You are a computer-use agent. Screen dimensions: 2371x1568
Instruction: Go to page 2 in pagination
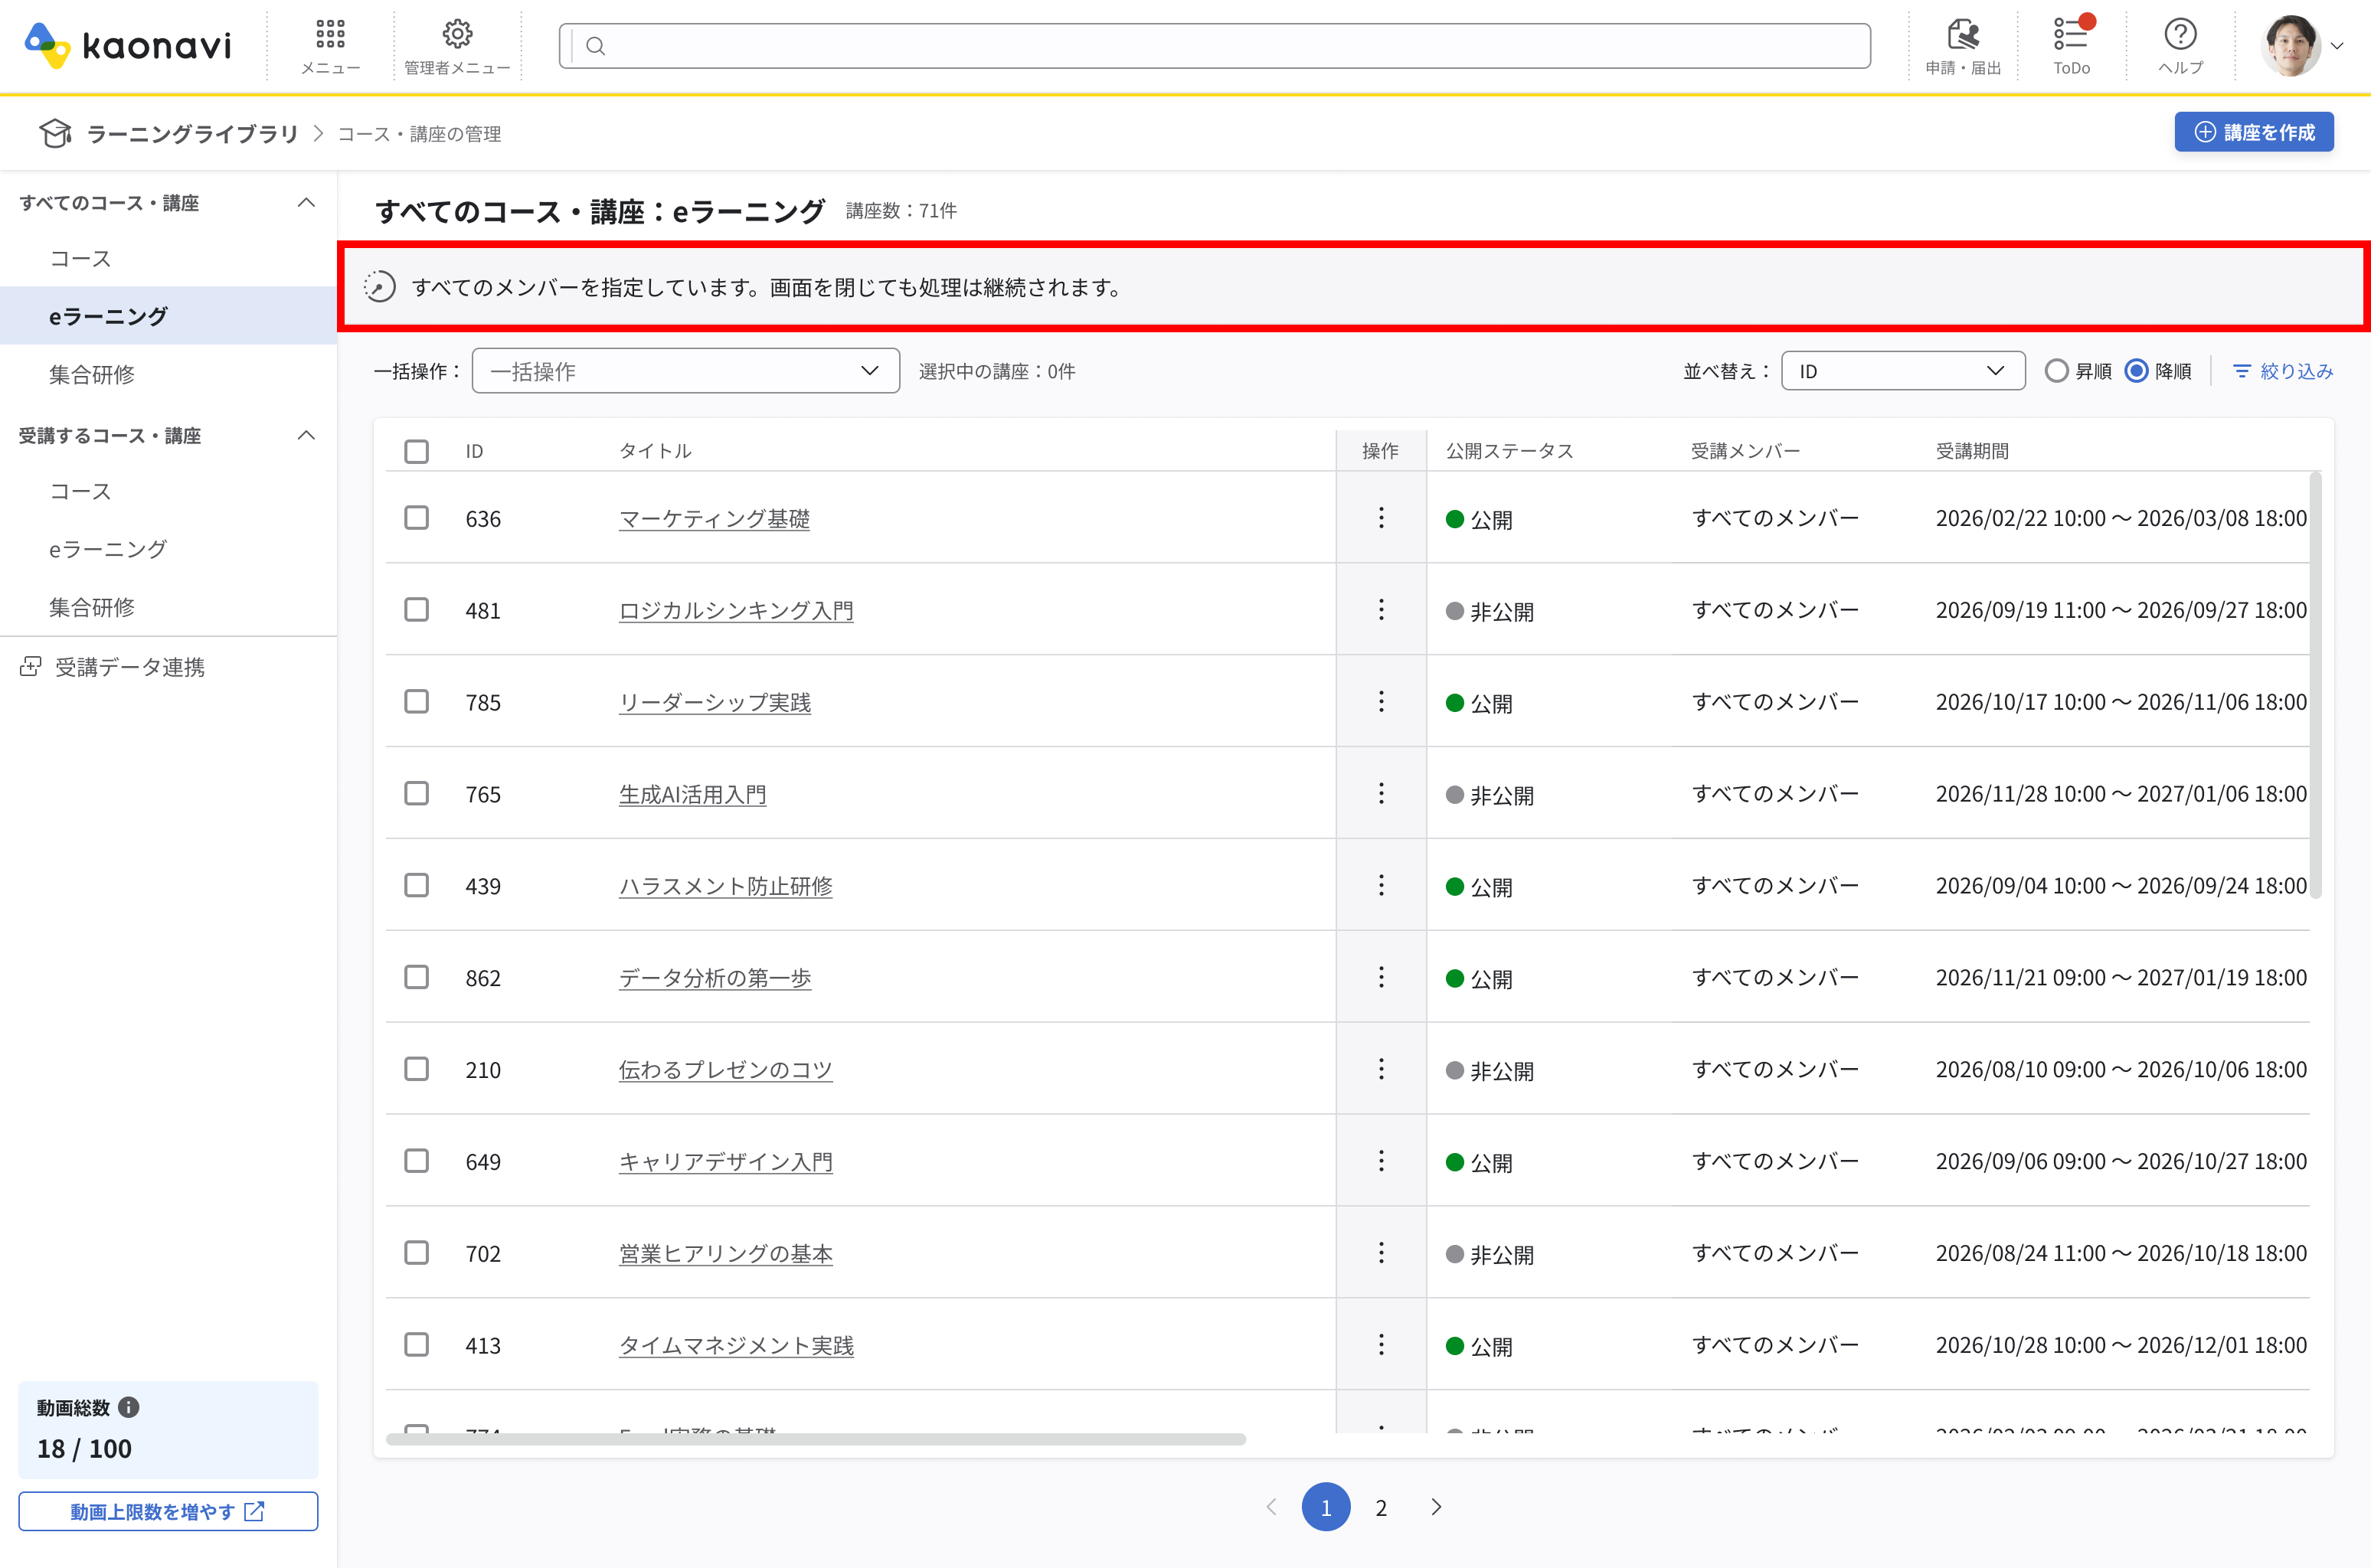tap(1381, 1507)
